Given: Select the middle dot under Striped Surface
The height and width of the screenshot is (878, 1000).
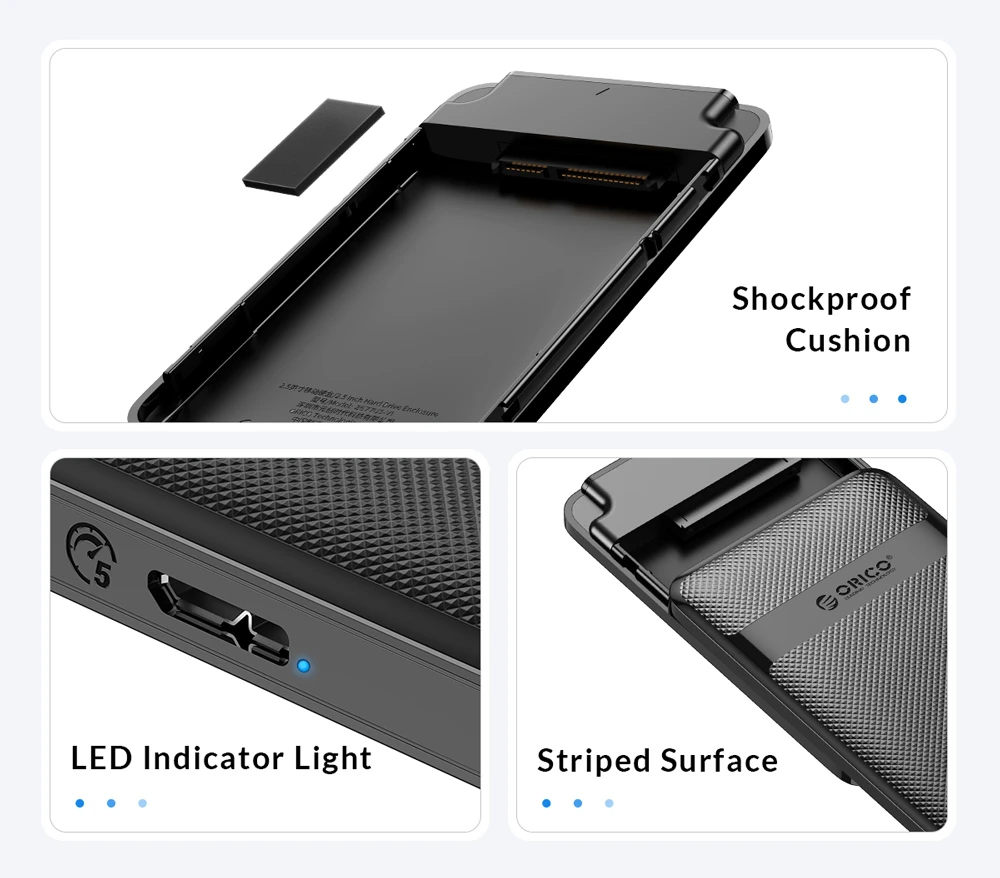Looking at the screenshot, I should click(577, 803).
